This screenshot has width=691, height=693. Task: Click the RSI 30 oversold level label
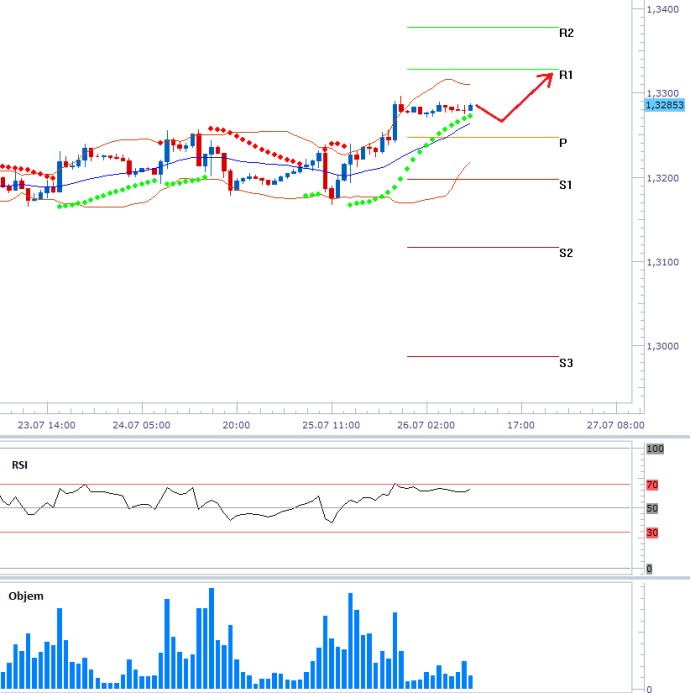[x=652, y=533]
